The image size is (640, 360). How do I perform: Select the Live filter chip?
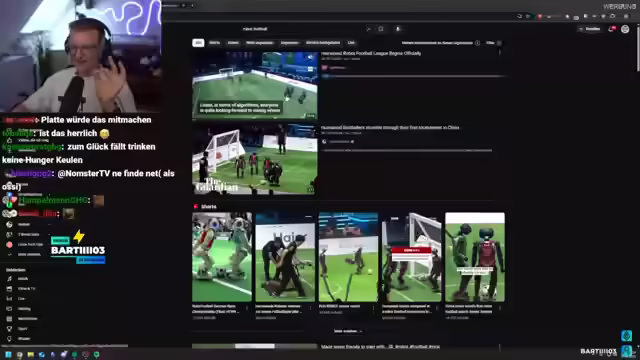point(351,43)
